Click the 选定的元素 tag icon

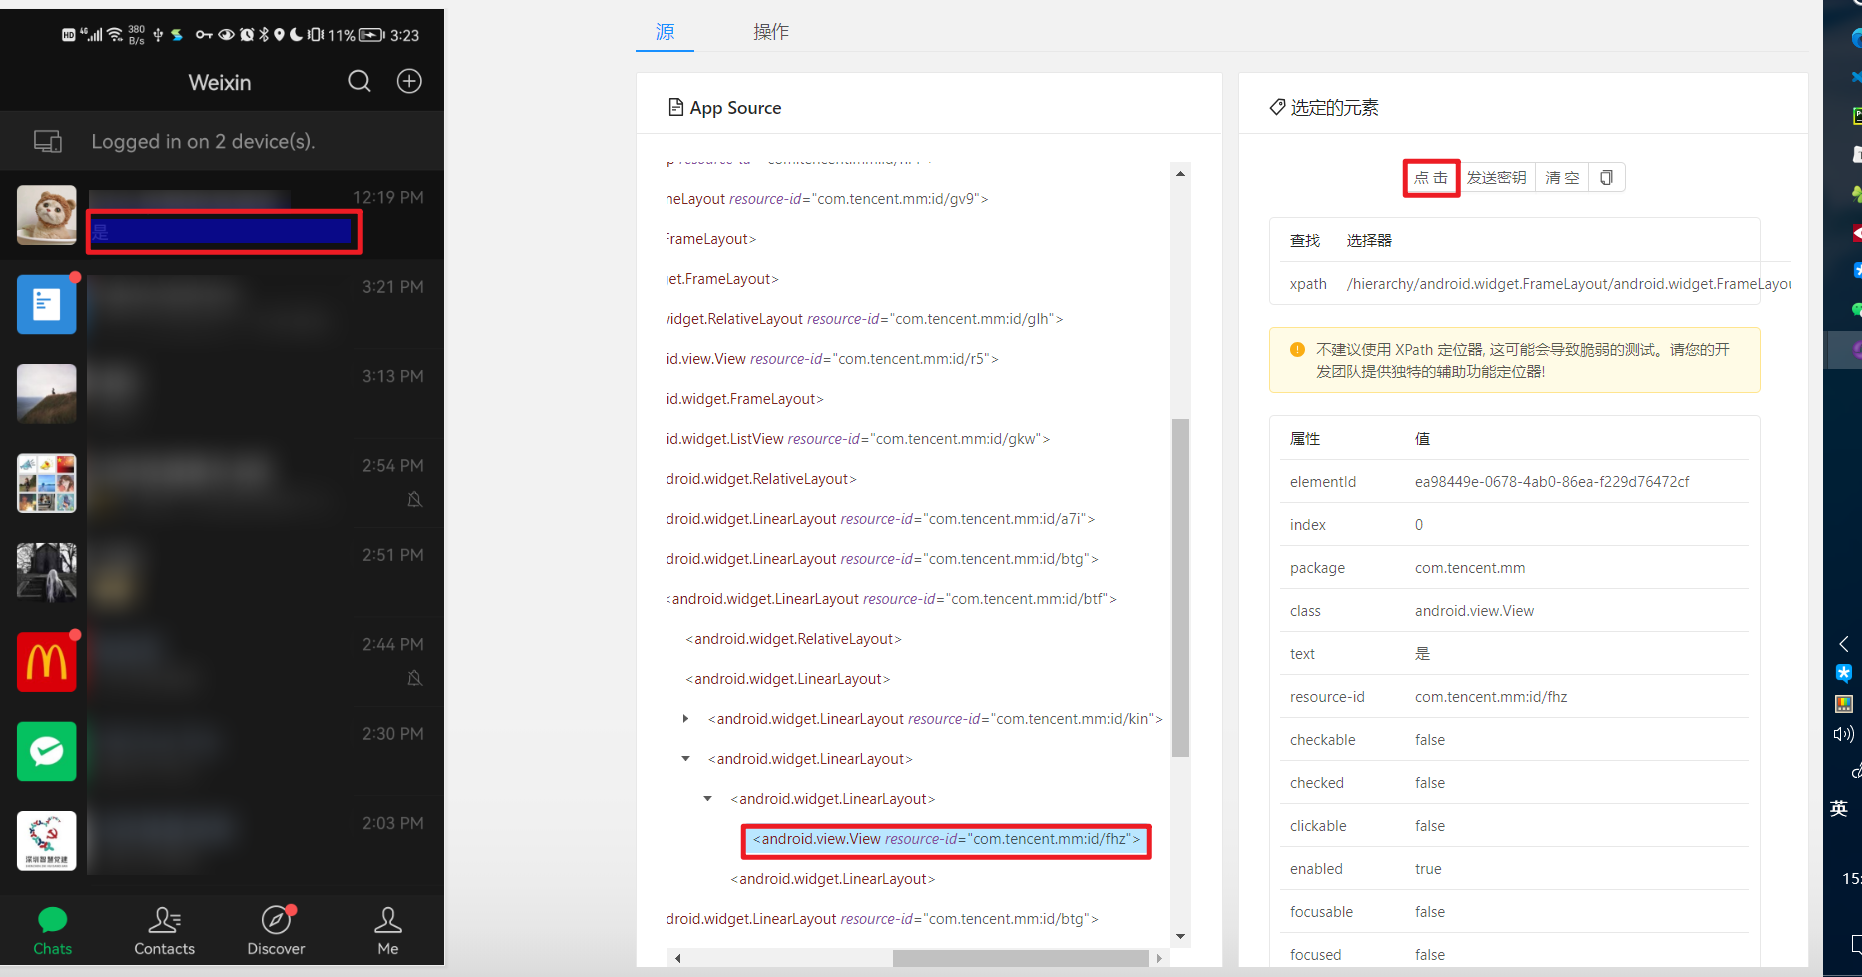tap(1277, 107)
